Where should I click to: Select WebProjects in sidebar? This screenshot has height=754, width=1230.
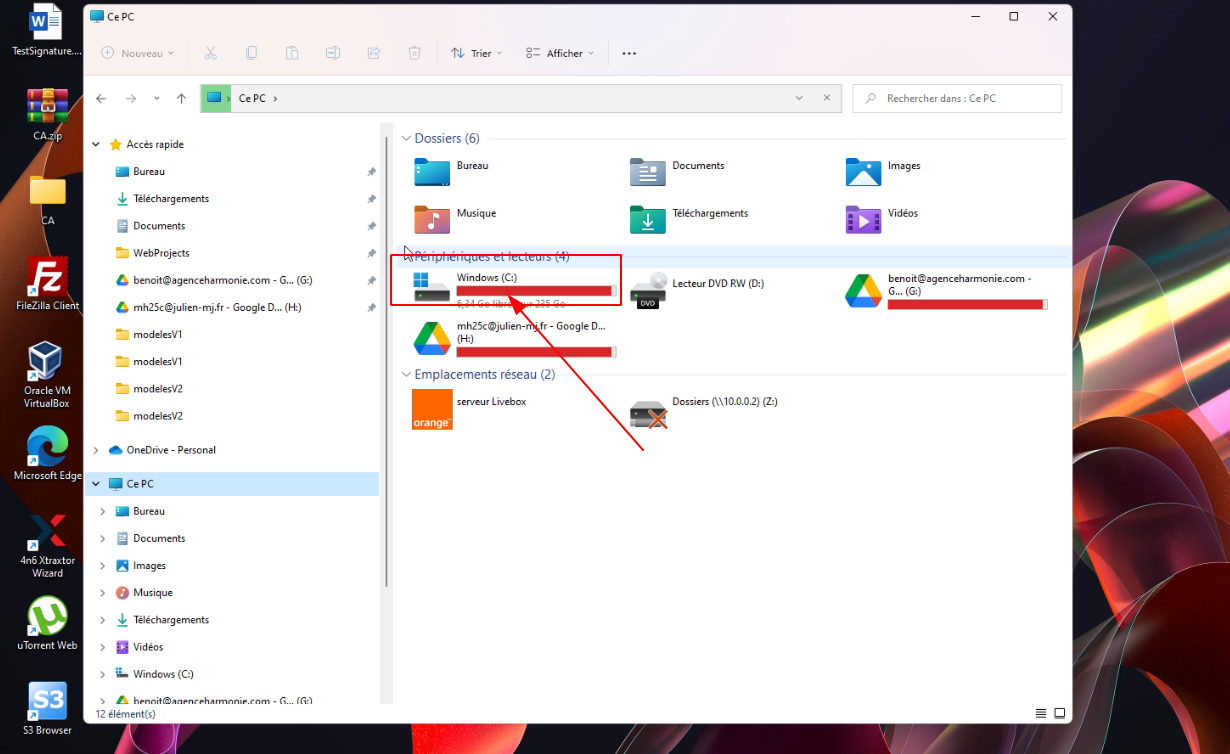tap(161, 253)
